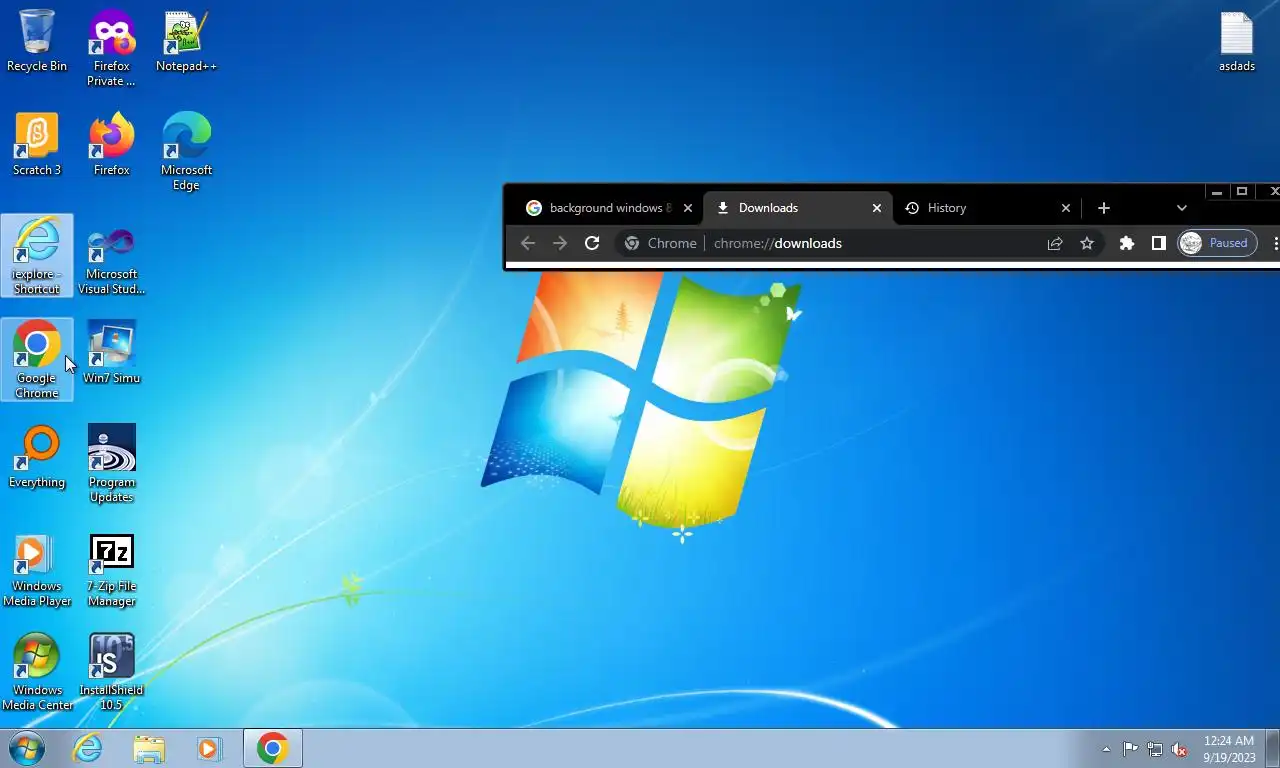Screen dimensions: 1280x768
Task: Click the Share this page icon
Action: pyautogui.click(x=1055, y=243)
